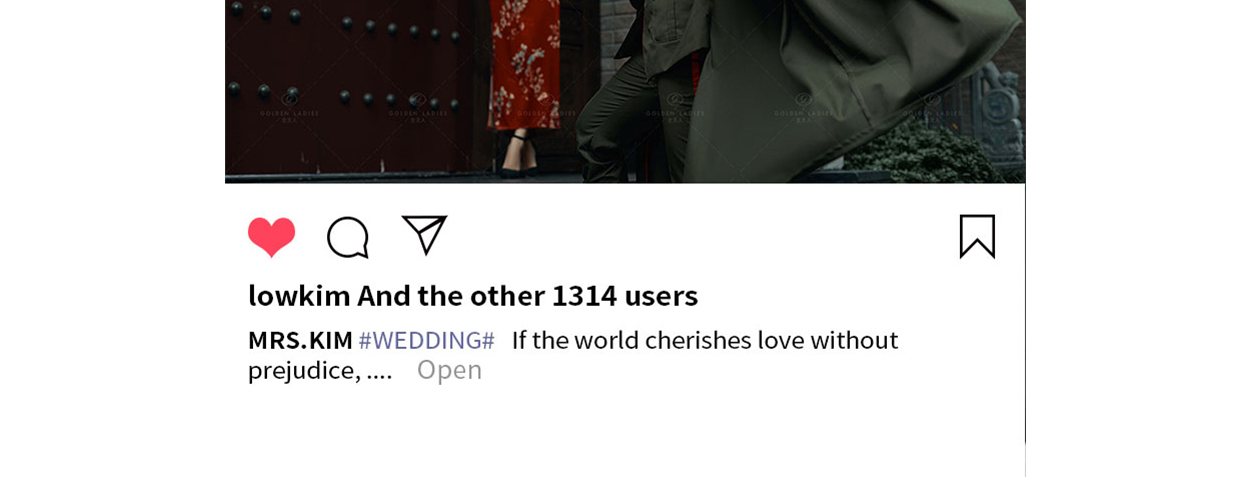Open comments with speech bubble icon
The width and height of the screenshot is (1250, 477).
348,237
